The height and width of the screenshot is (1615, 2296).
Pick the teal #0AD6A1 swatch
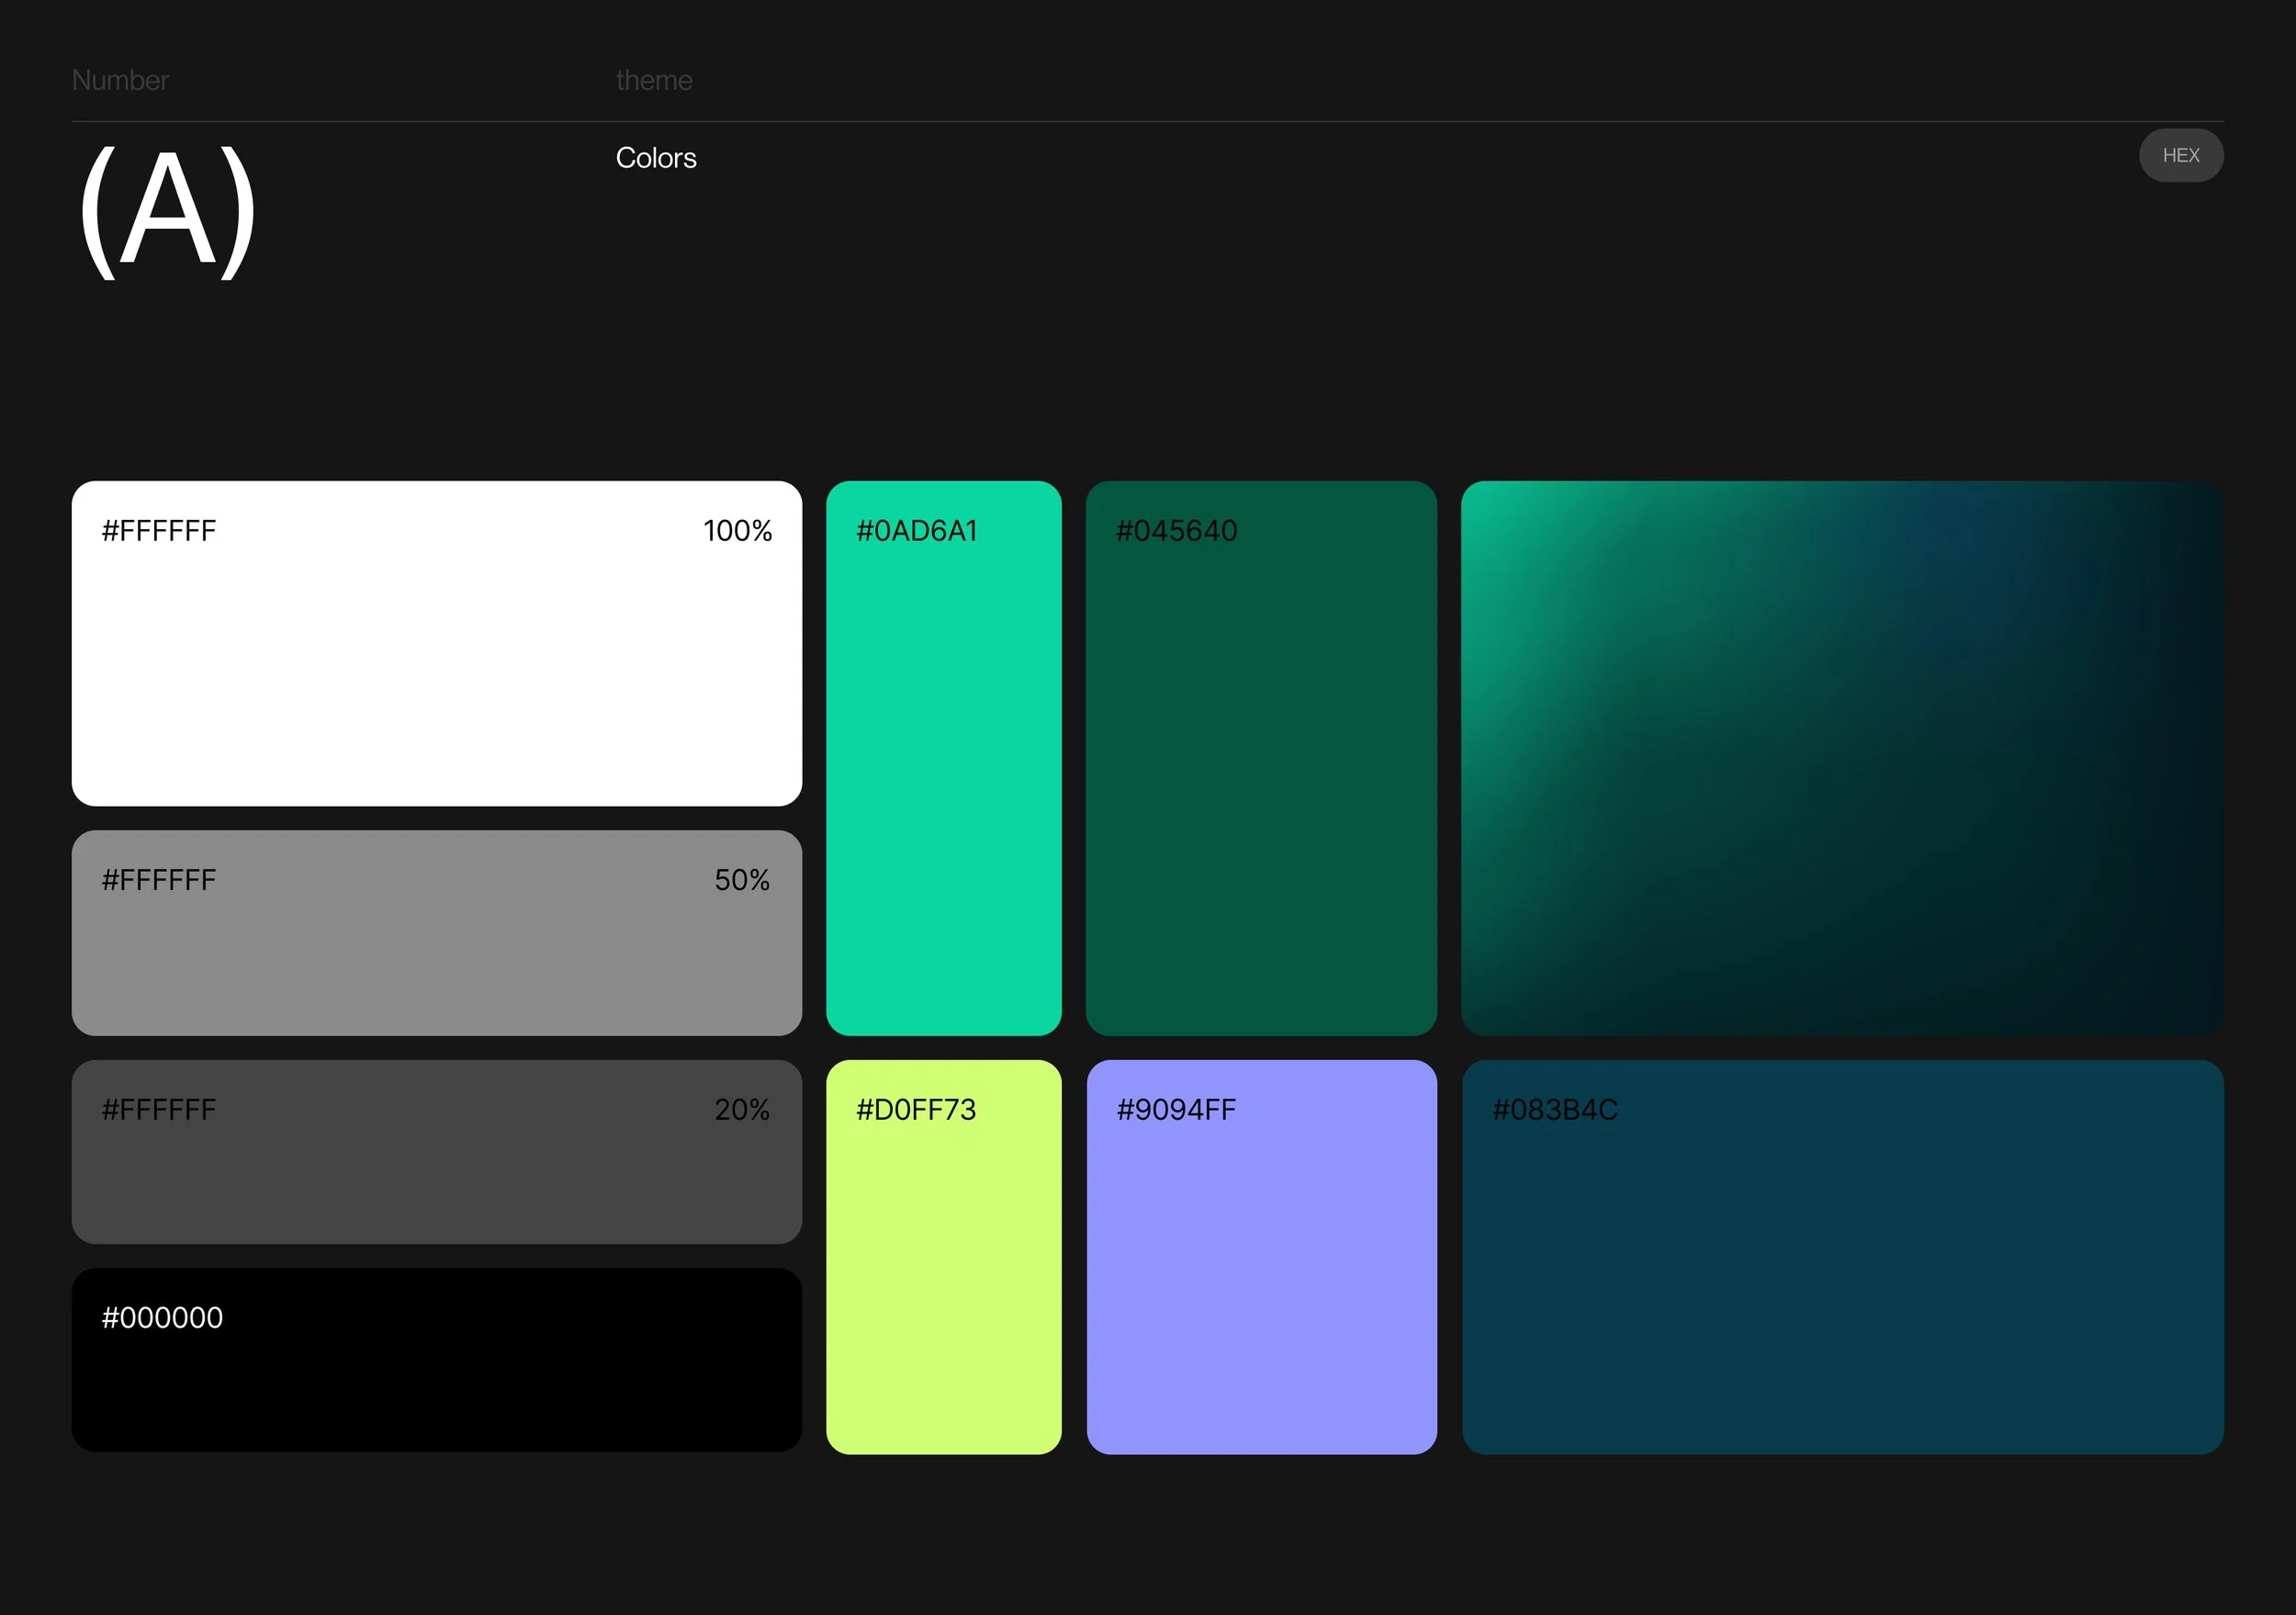[943, 780]
